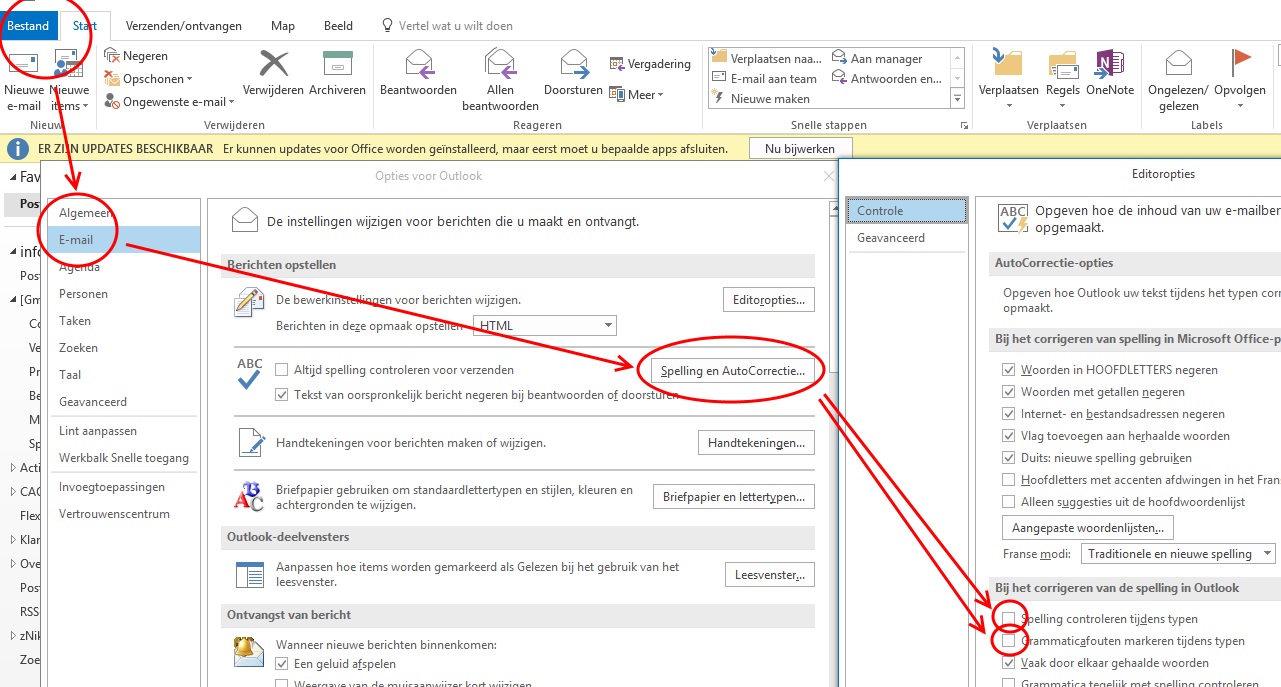Click the Handtekeningen... button
This screenshot has width=1281, height=687.
click(756, 442)
